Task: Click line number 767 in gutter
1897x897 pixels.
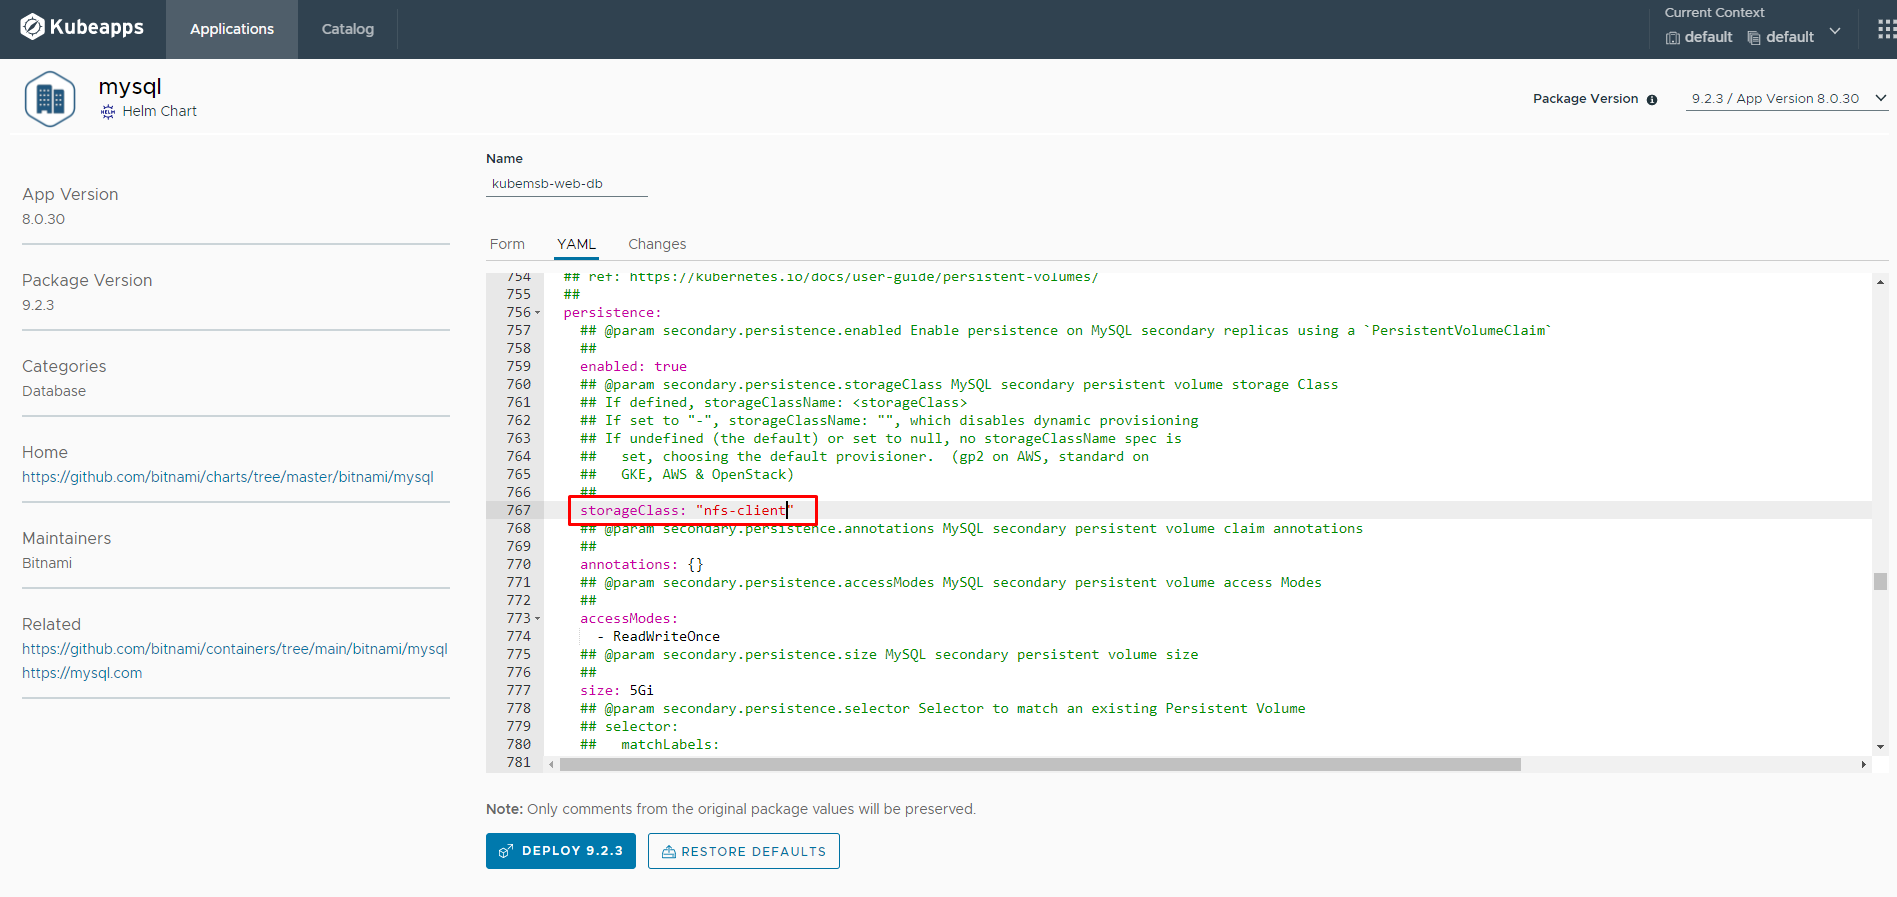Action: click(518, 510)
